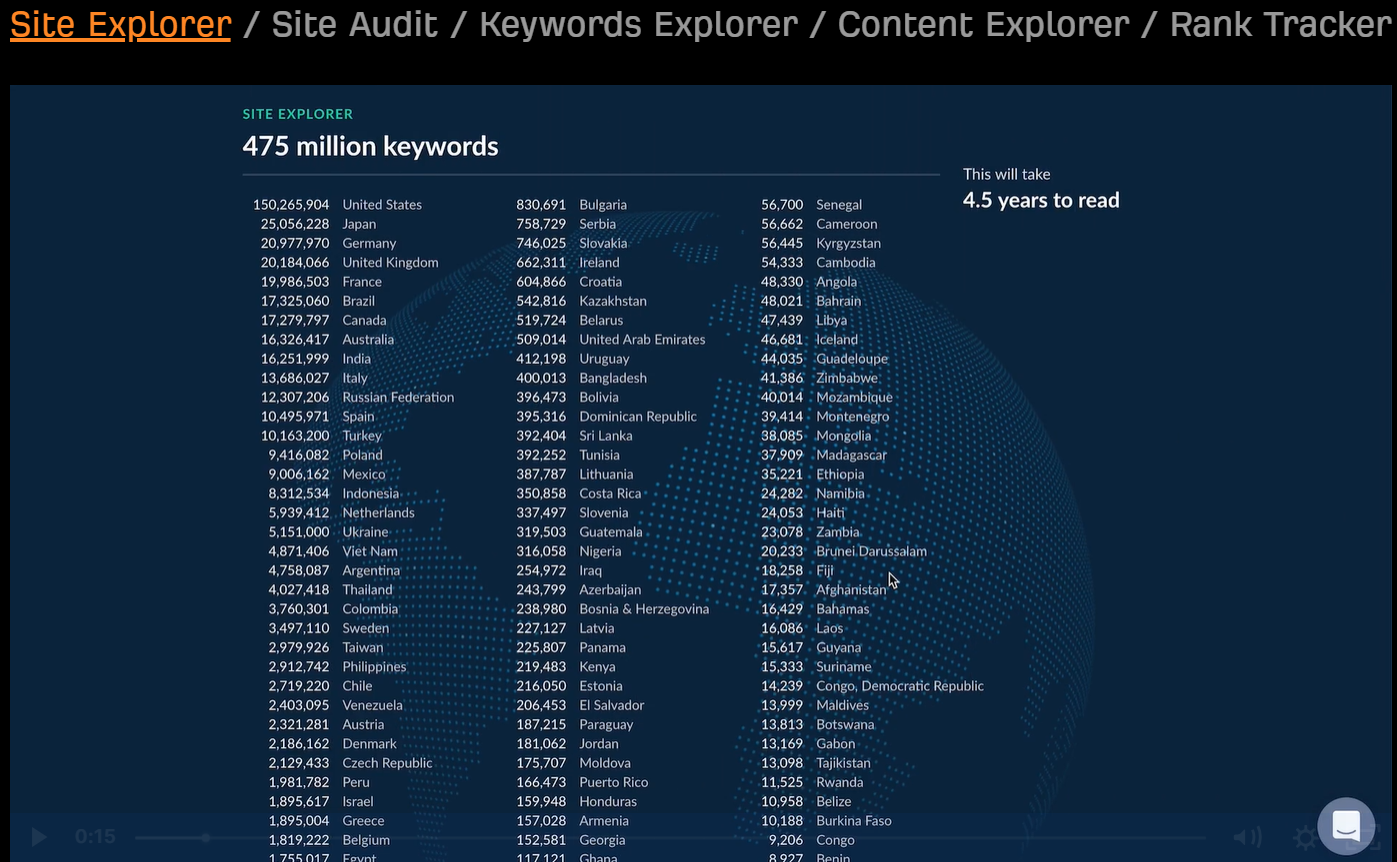Screen dimensions: 1397x862
Task: Select the Canada row
Action: (x=323, y=320)
